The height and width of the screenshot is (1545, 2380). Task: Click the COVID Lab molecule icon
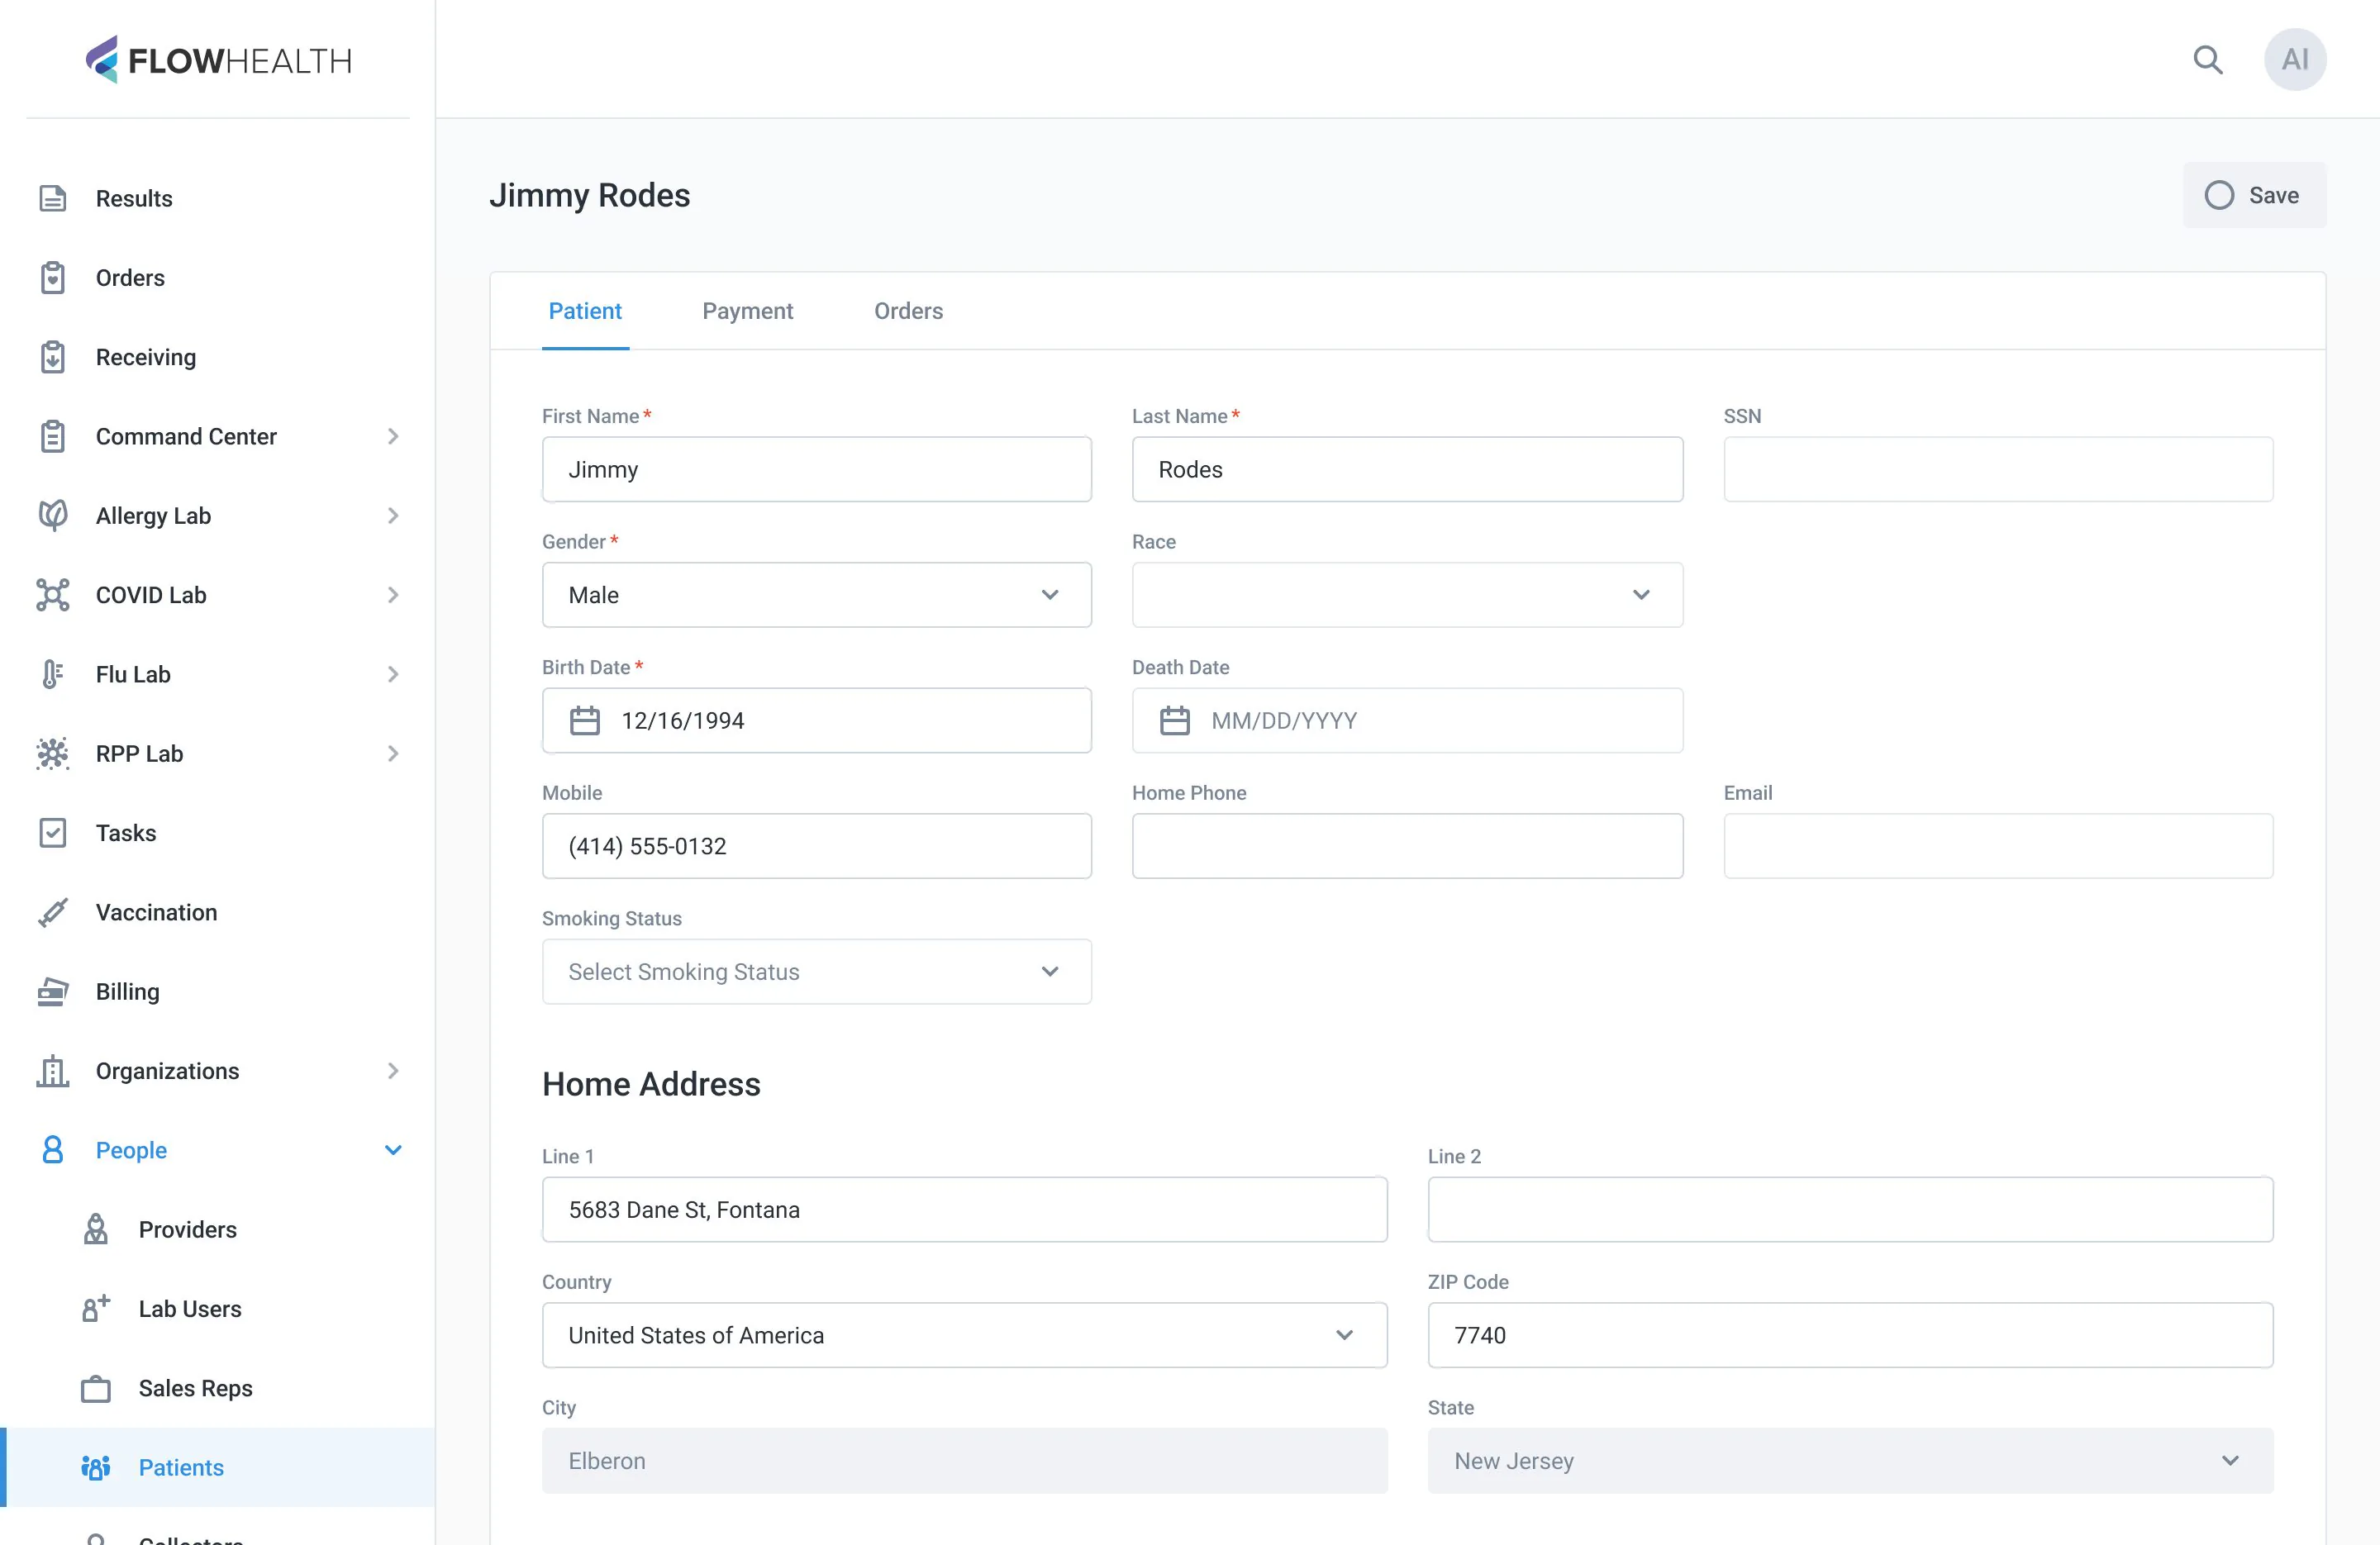53,595
